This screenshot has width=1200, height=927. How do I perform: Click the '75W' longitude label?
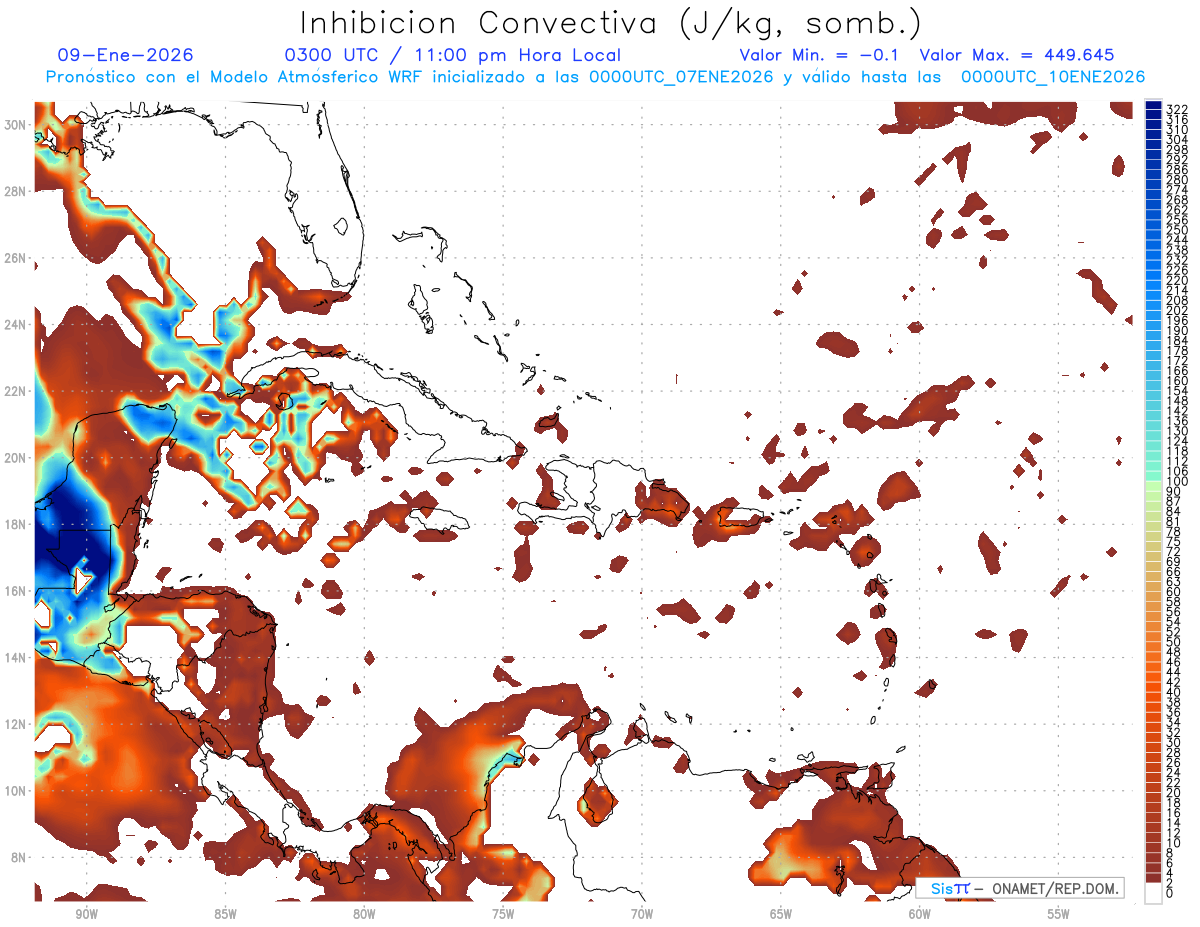pos(503,914)
